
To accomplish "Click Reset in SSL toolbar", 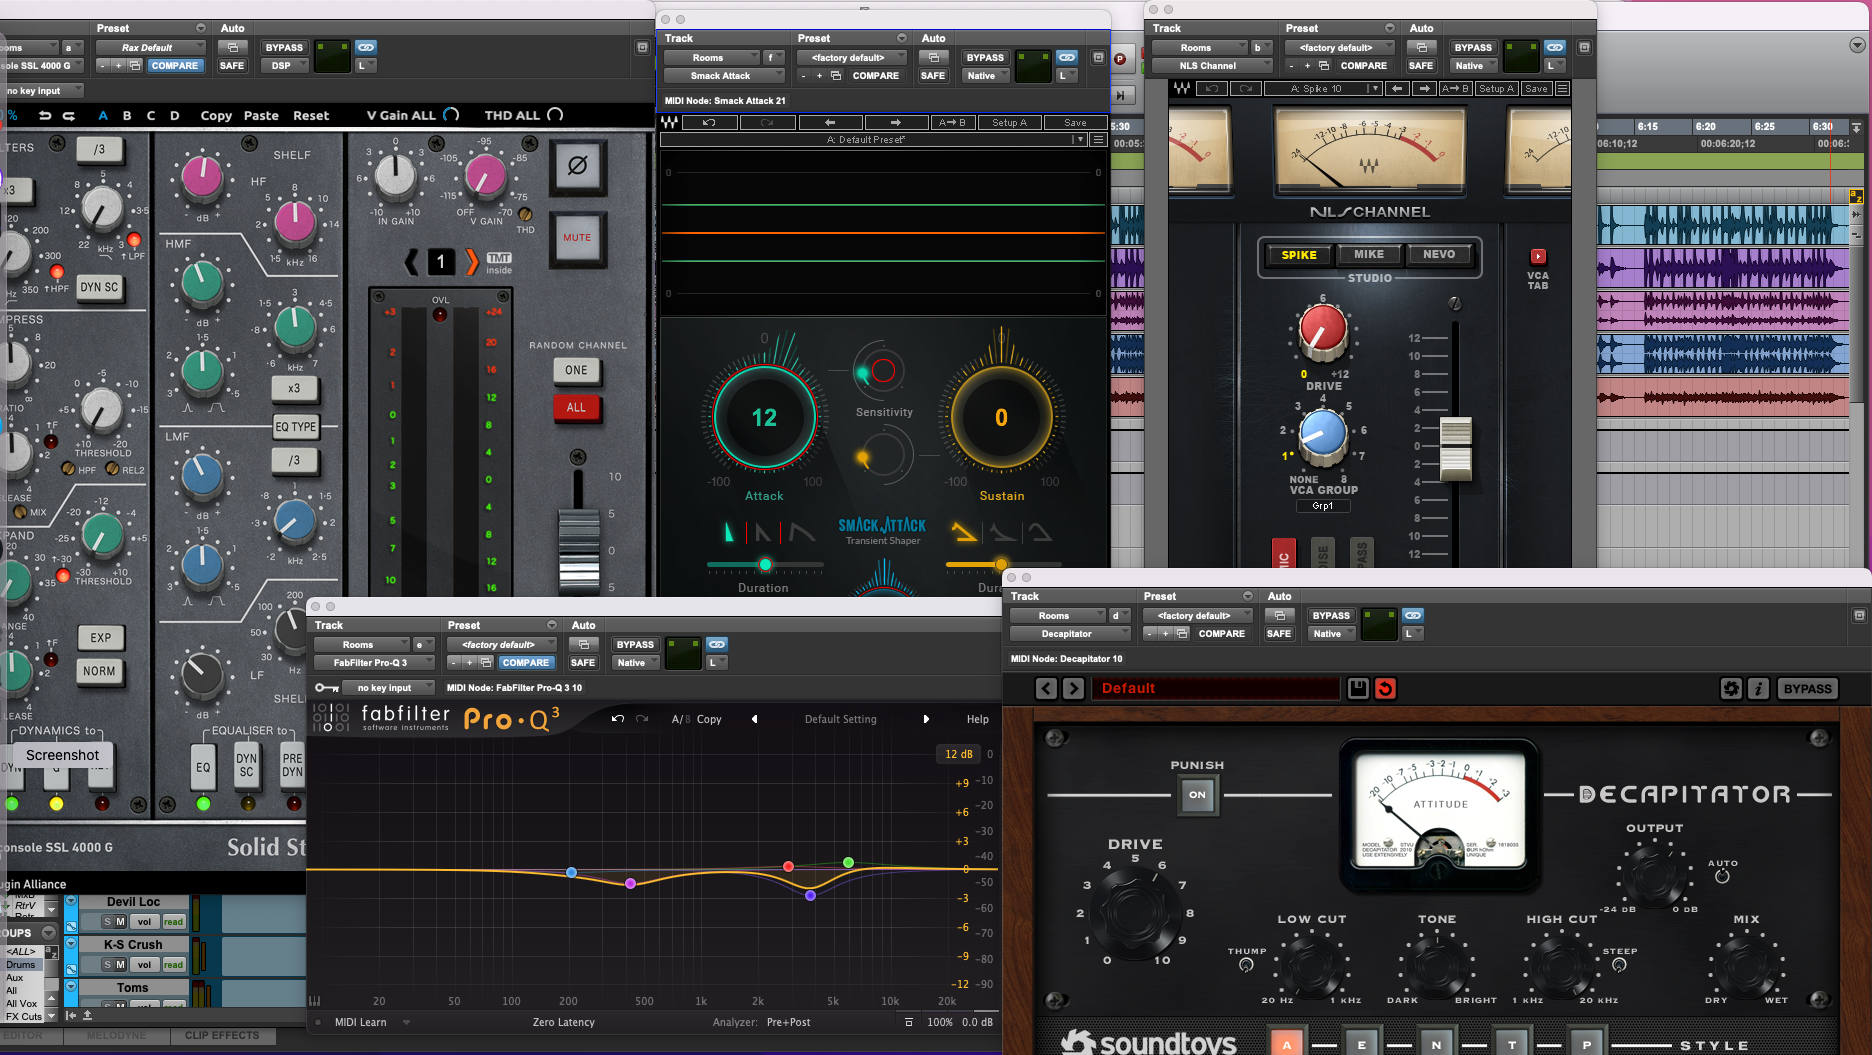I will pos(311,116).
